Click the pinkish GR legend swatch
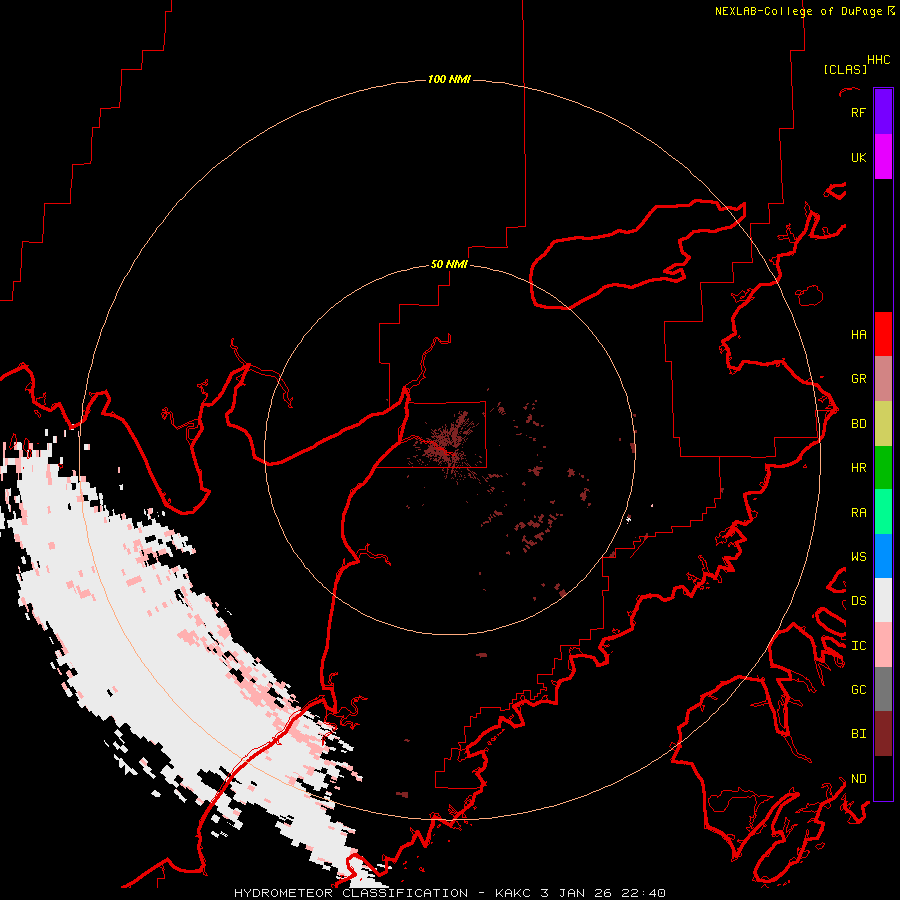 pos(883,379)
